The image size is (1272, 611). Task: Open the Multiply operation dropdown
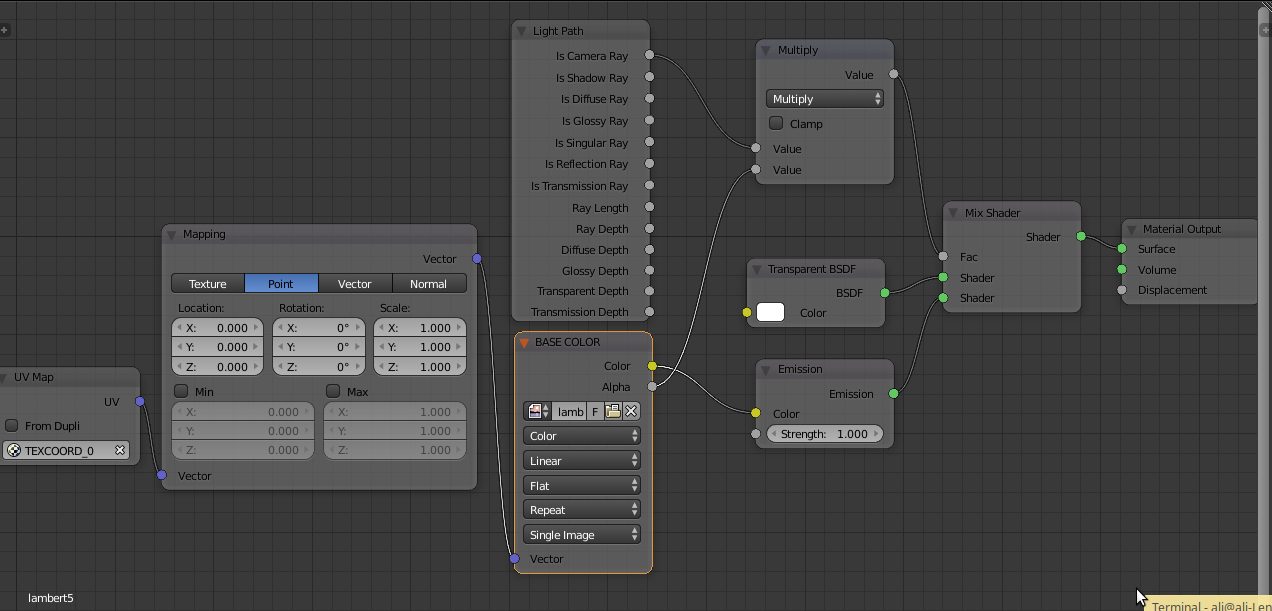pyautogui.click(x=825, y=99)
